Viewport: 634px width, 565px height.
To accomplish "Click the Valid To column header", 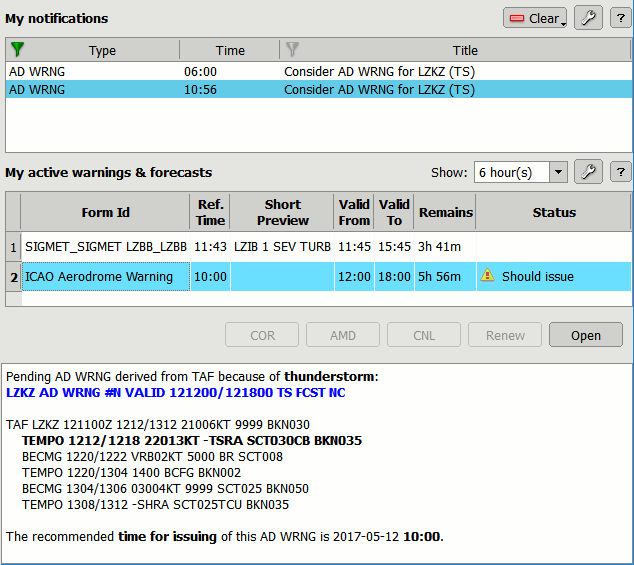I will point(394,212).
